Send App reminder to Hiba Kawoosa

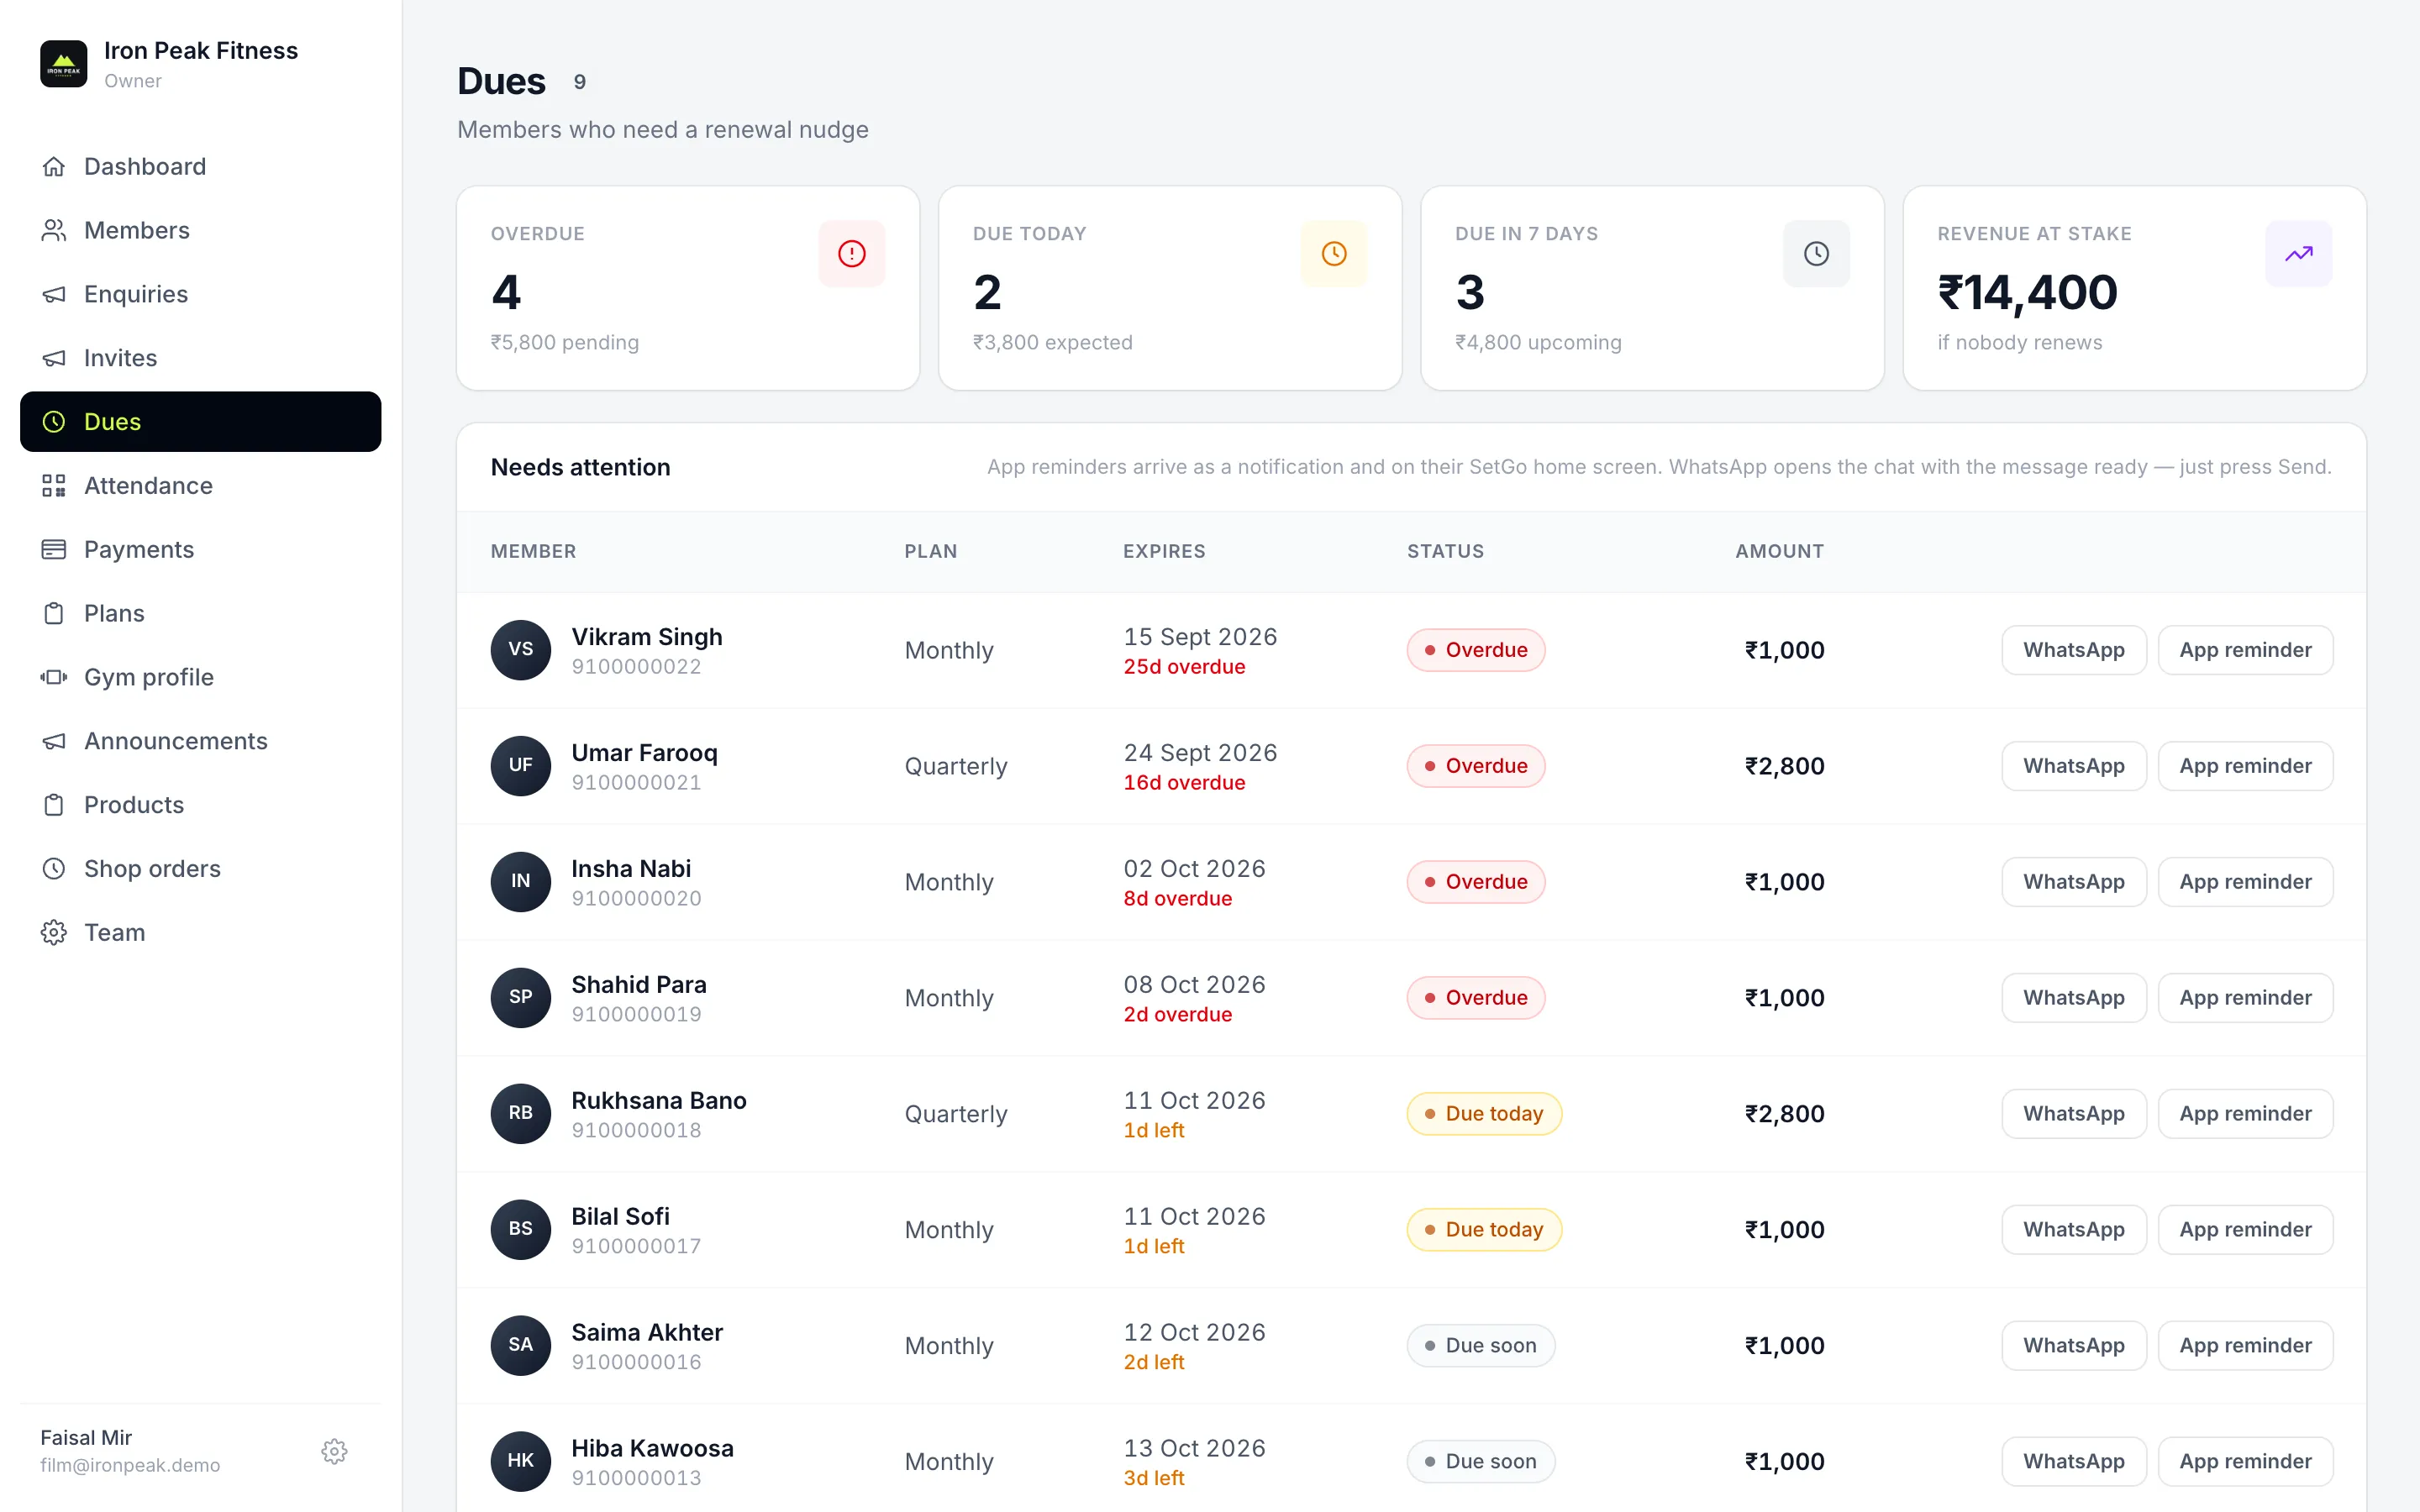[2245, 1462]
